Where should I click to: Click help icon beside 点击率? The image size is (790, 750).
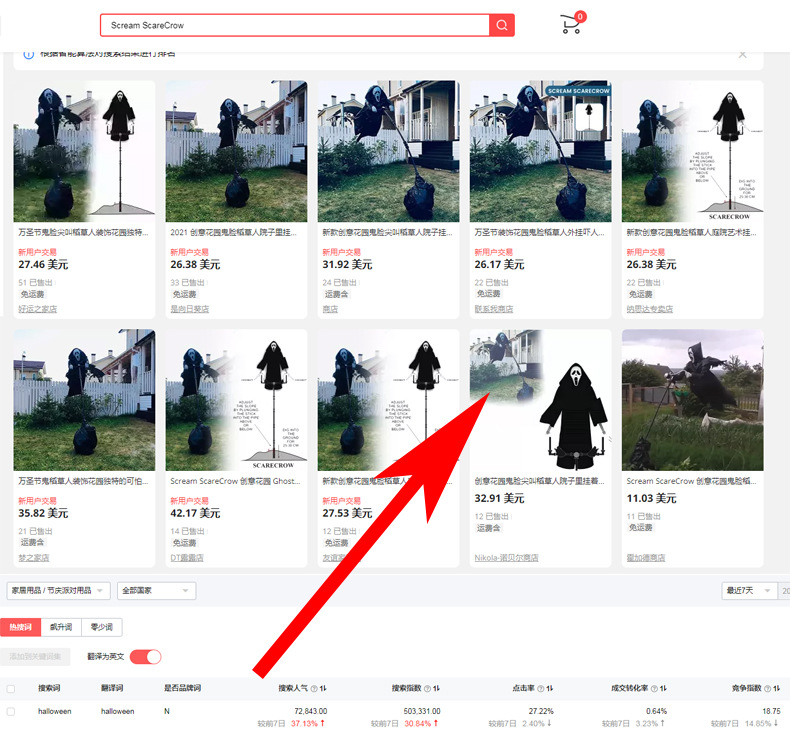click(x=541, y=688)
